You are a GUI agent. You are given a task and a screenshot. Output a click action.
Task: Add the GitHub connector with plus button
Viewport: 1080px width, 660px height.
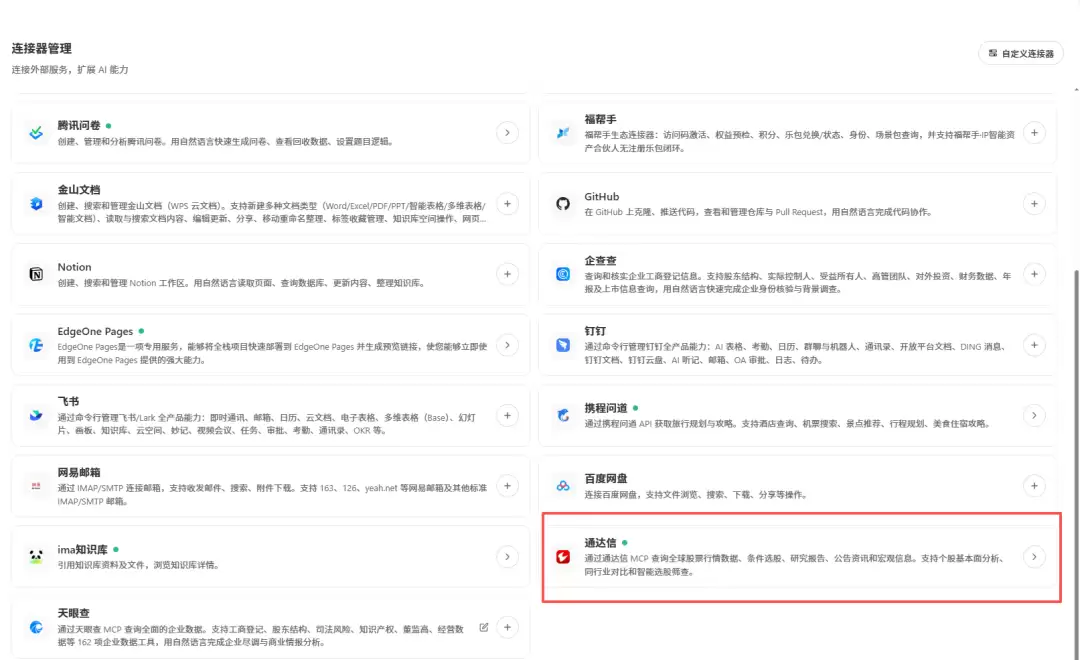(x=1034, y=204)
